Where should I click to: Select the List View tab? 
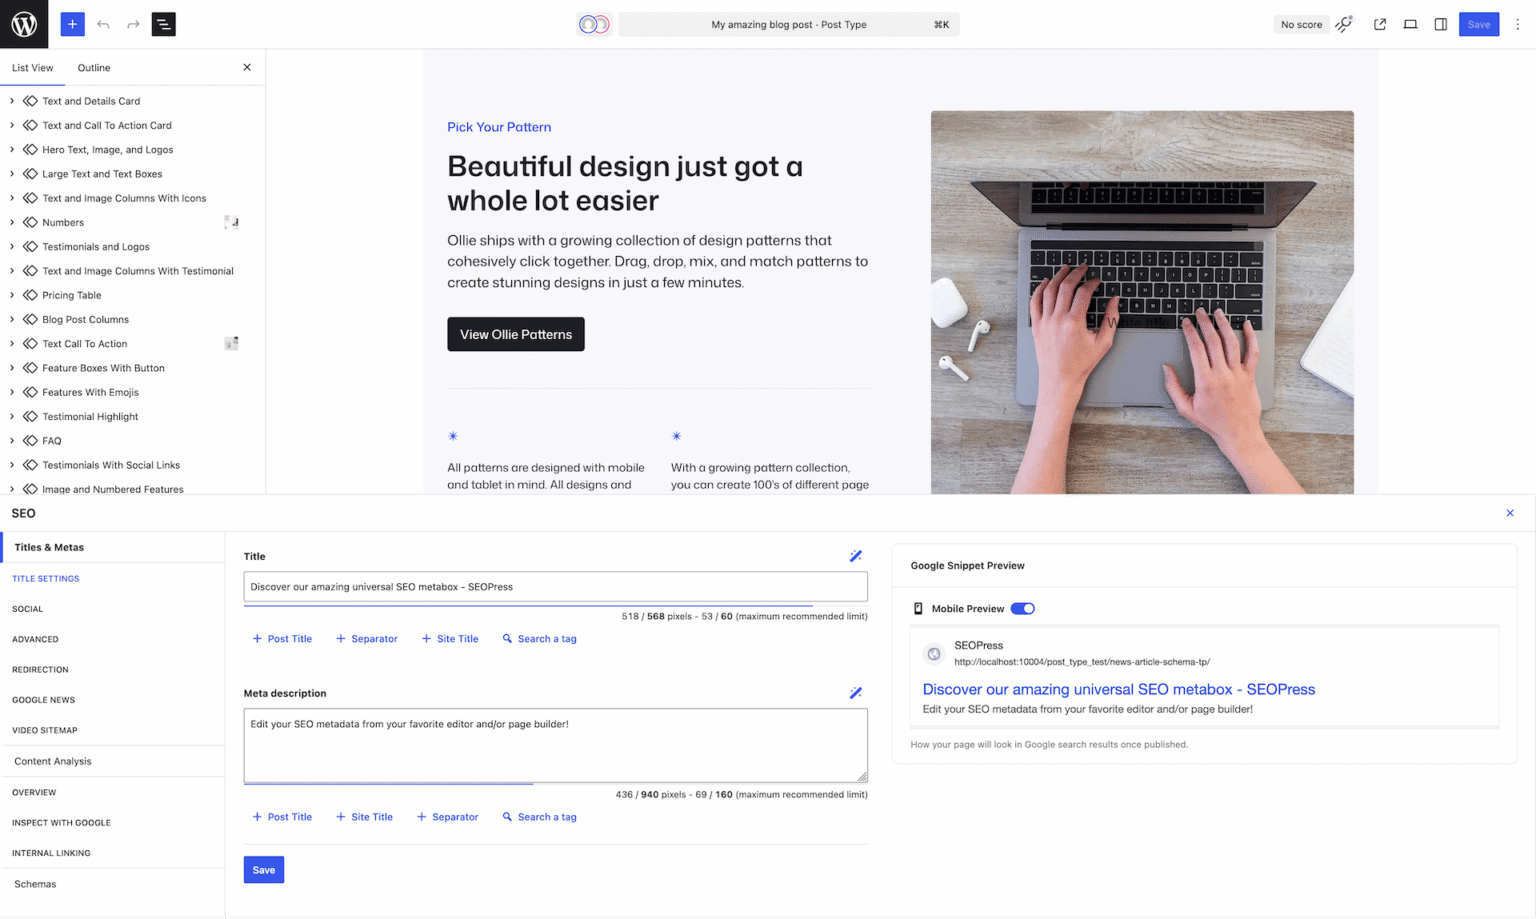tap(33, 68)
